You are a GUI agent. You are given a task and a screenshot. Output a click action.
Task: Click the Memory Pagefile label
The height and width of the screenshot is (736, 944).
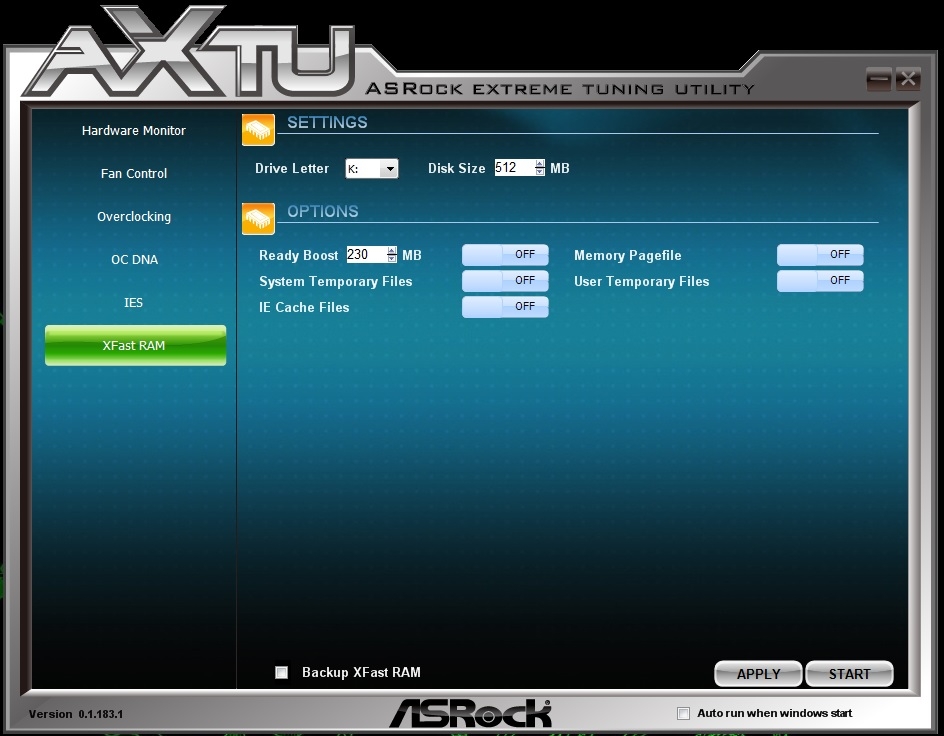[x=627, y=255]
